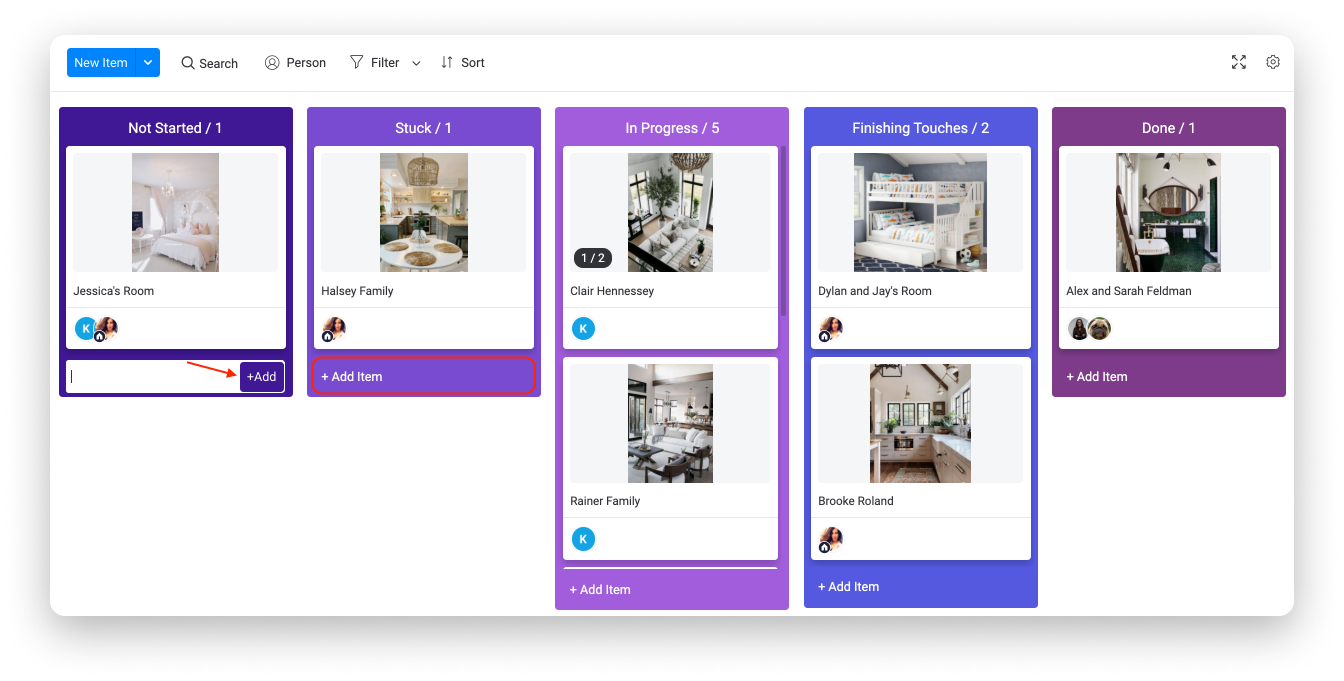Click the assignee avatar on Dylan and Jay's Room
Image resolution: width=1344 pixels, height=681 pixels.
pyautogui.click(x=831, y=329)
